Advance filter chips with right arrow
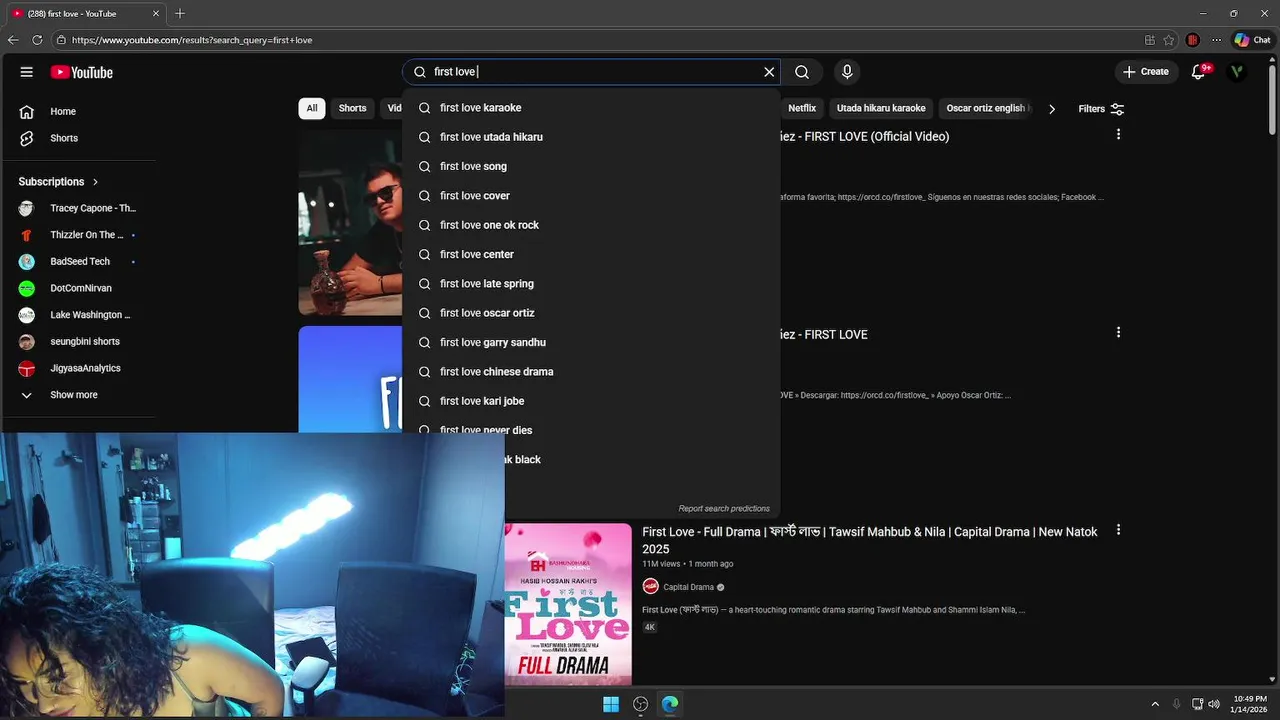The image size is (1280, 720). [x=1051, y=109]
